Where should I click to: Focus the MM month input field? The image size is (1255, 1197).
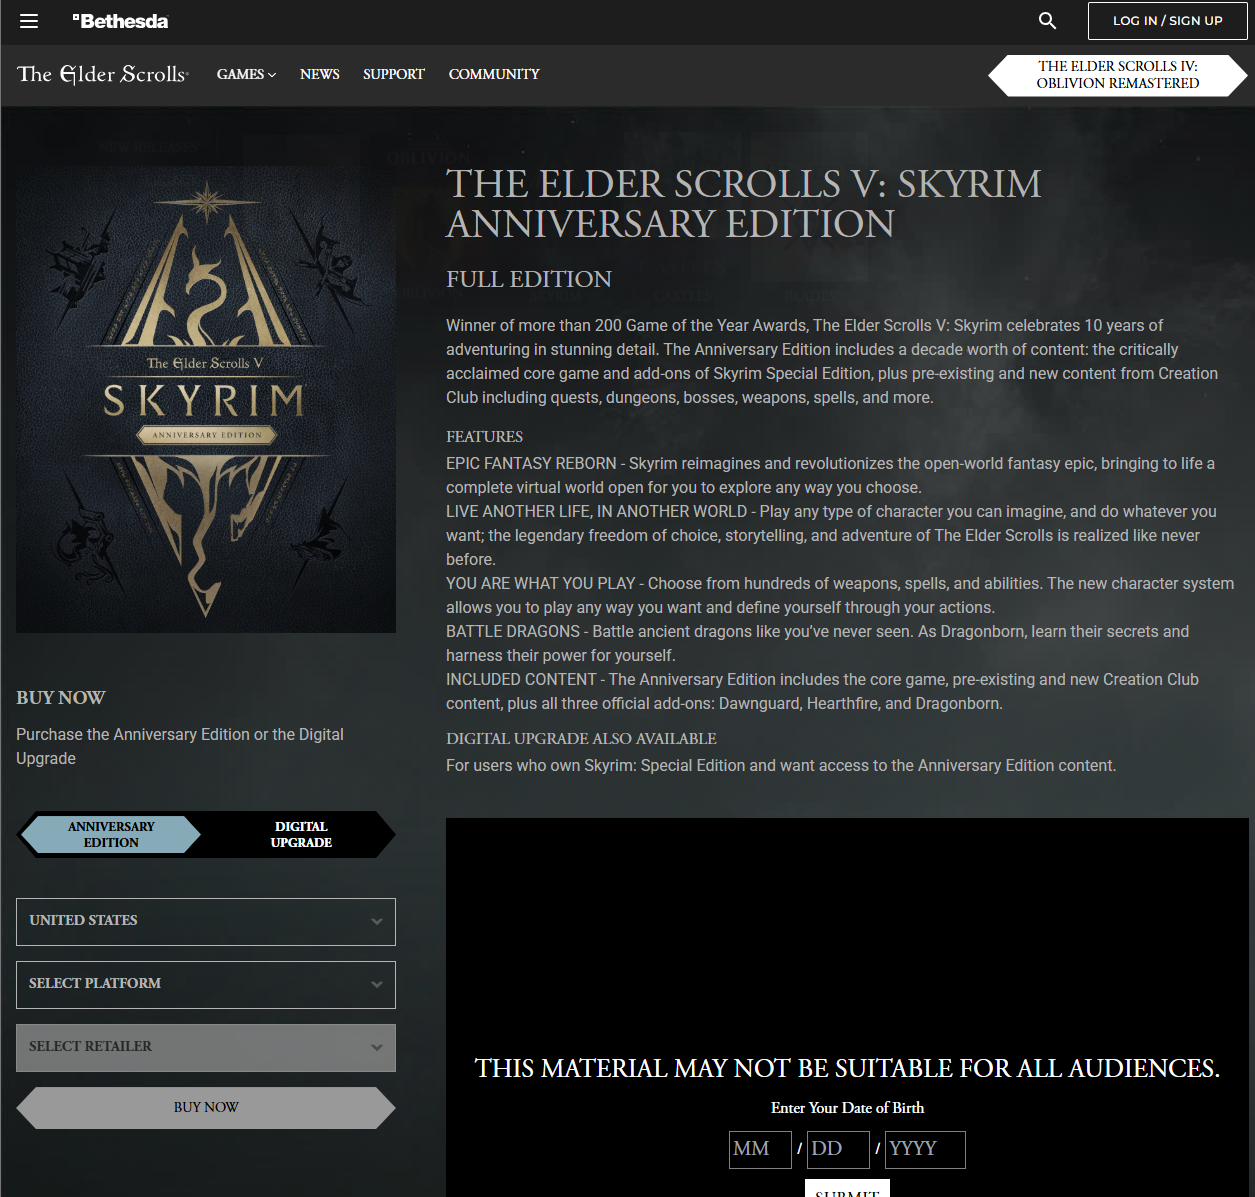pyautogui.click(x=760, y=1150)
